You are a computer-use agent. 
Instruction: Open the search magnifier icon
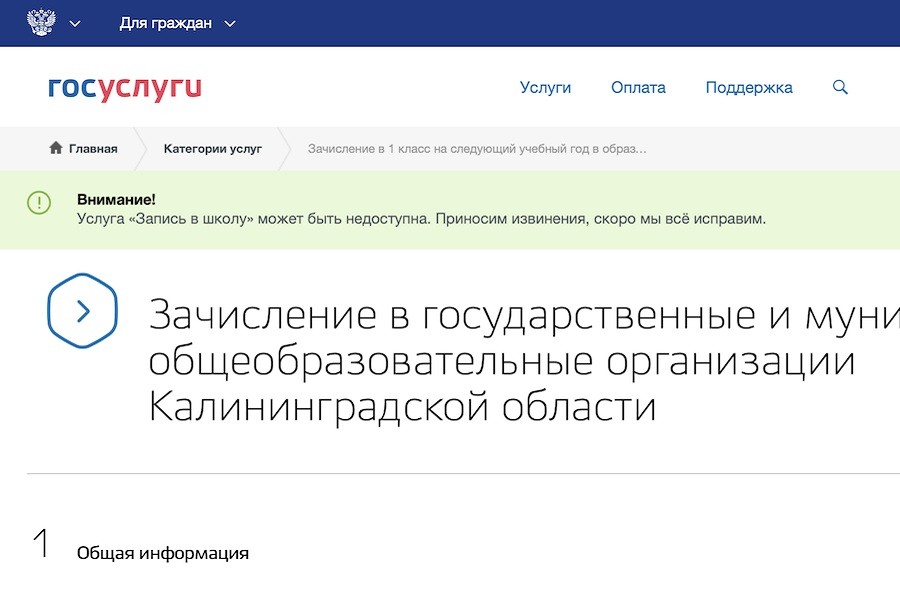click(840, 88)
